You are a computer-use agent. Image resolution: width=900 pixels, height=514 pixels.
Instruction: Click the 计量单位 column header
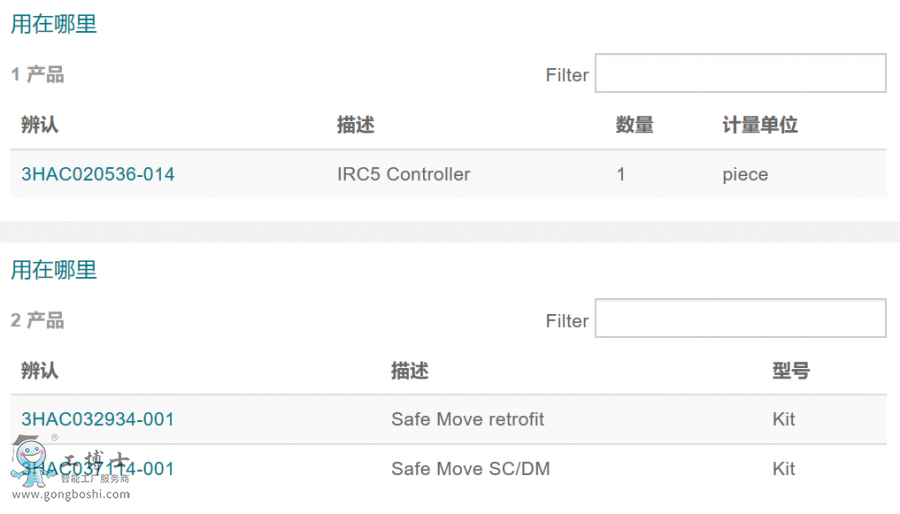760,125
